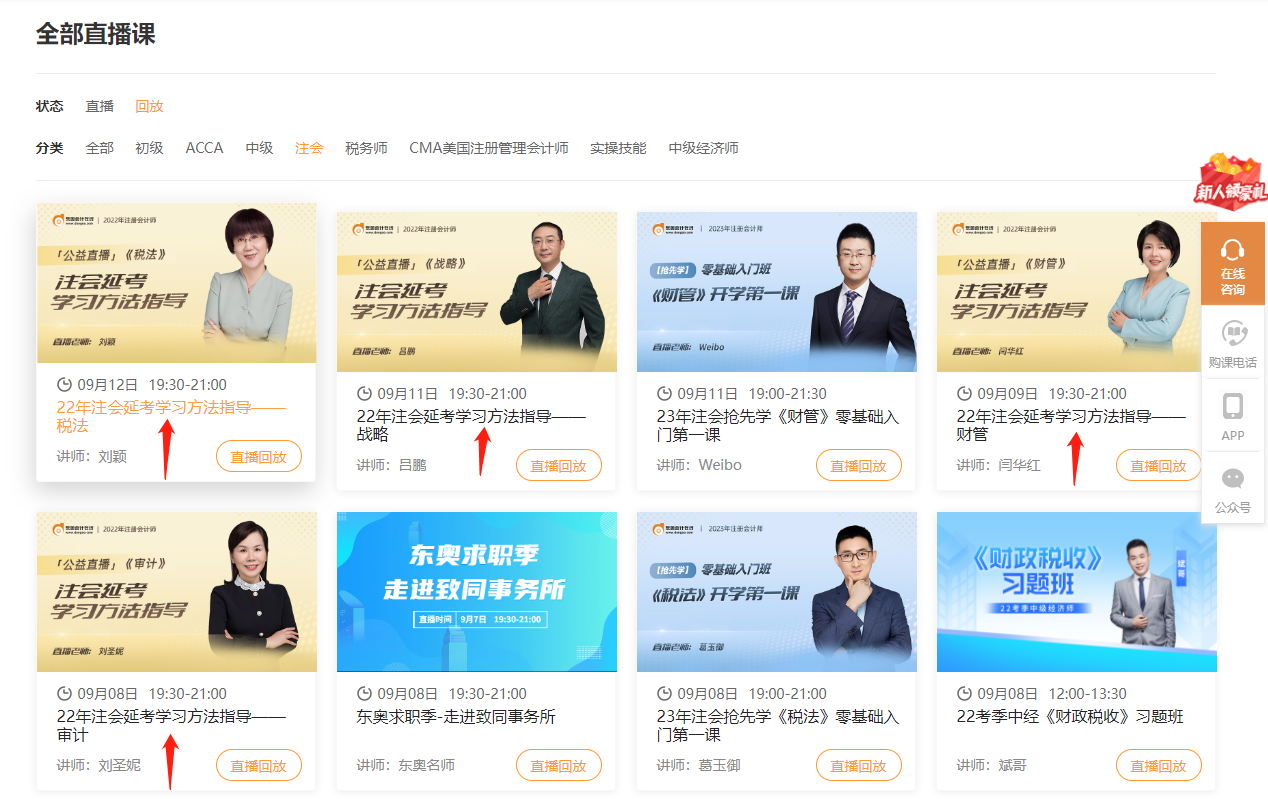Click the course purchase phone icon

[1232, 333]
